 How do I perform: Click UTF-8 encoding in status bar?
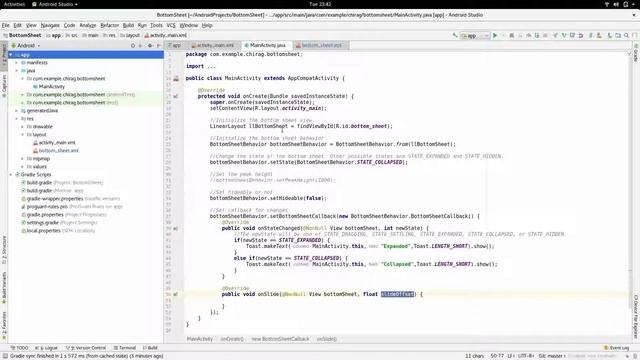click(x=526, y=356)
